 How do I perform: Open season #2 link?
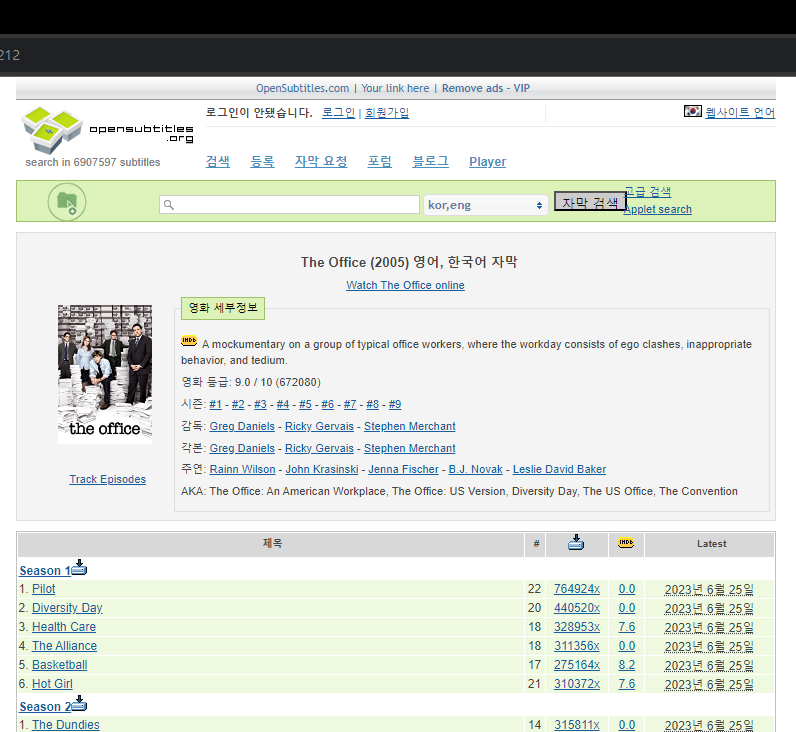coord(238,405)
